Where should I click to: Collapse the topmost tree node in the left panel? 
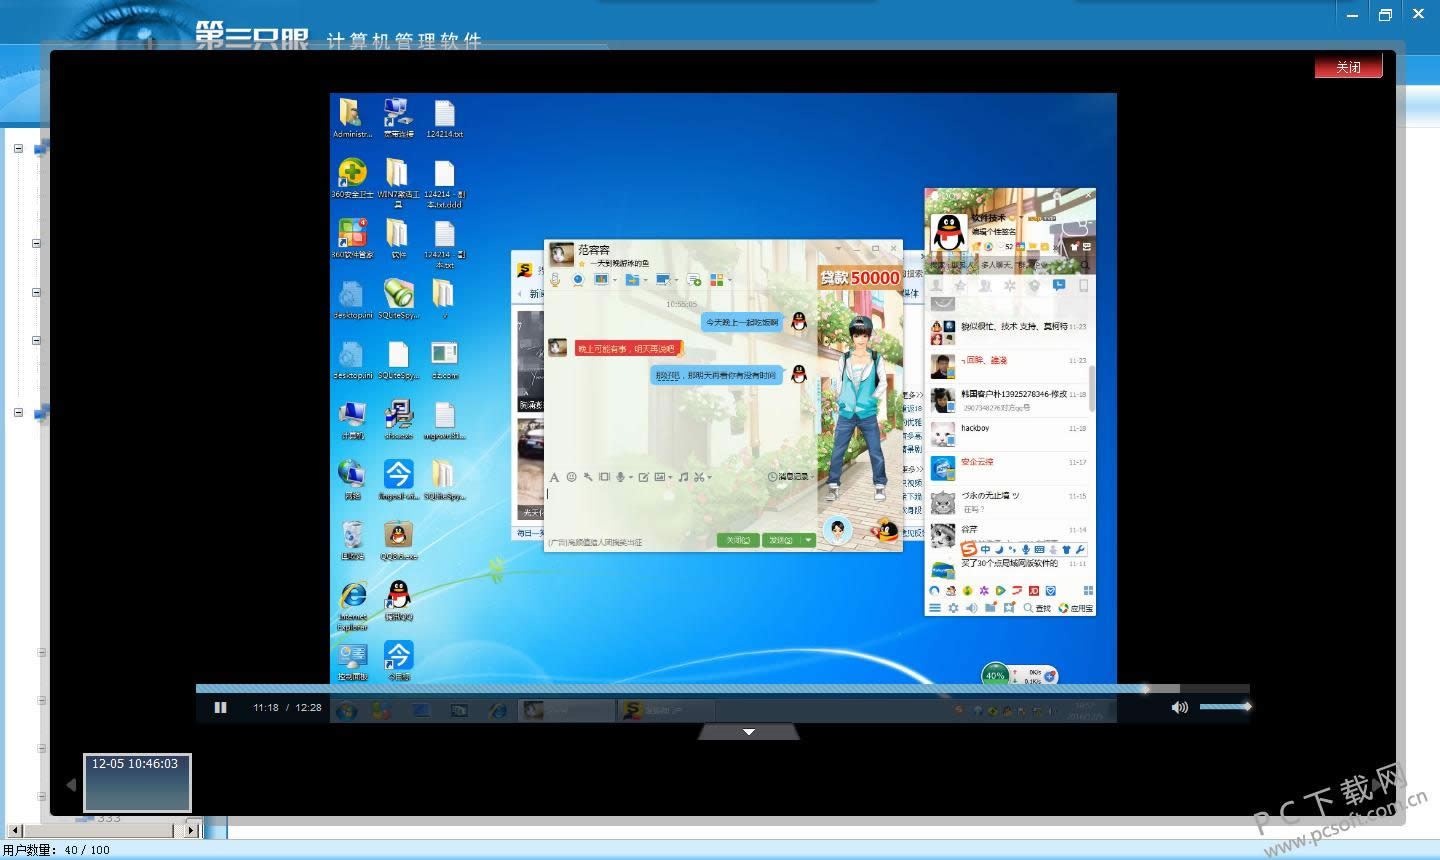coord(18,149)
